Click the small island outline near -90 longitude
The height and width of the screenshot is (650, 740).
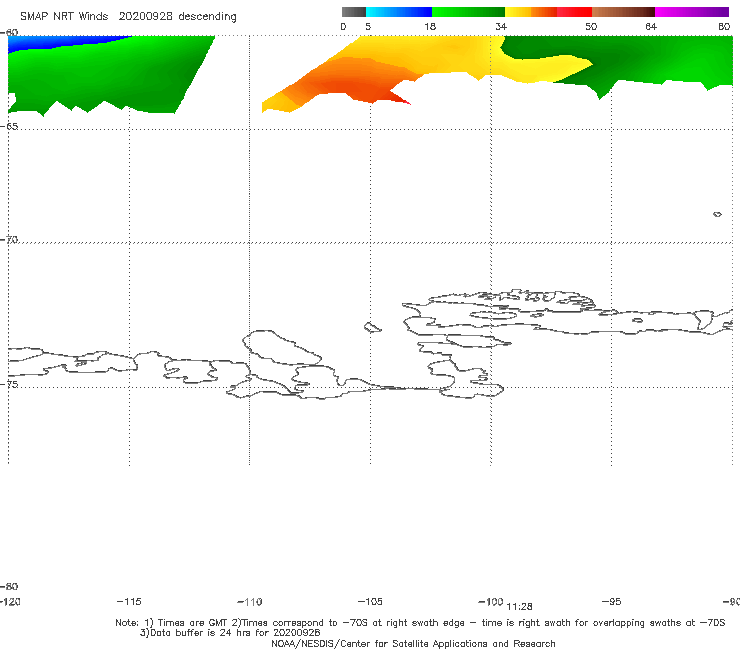(x=717, y=214)
